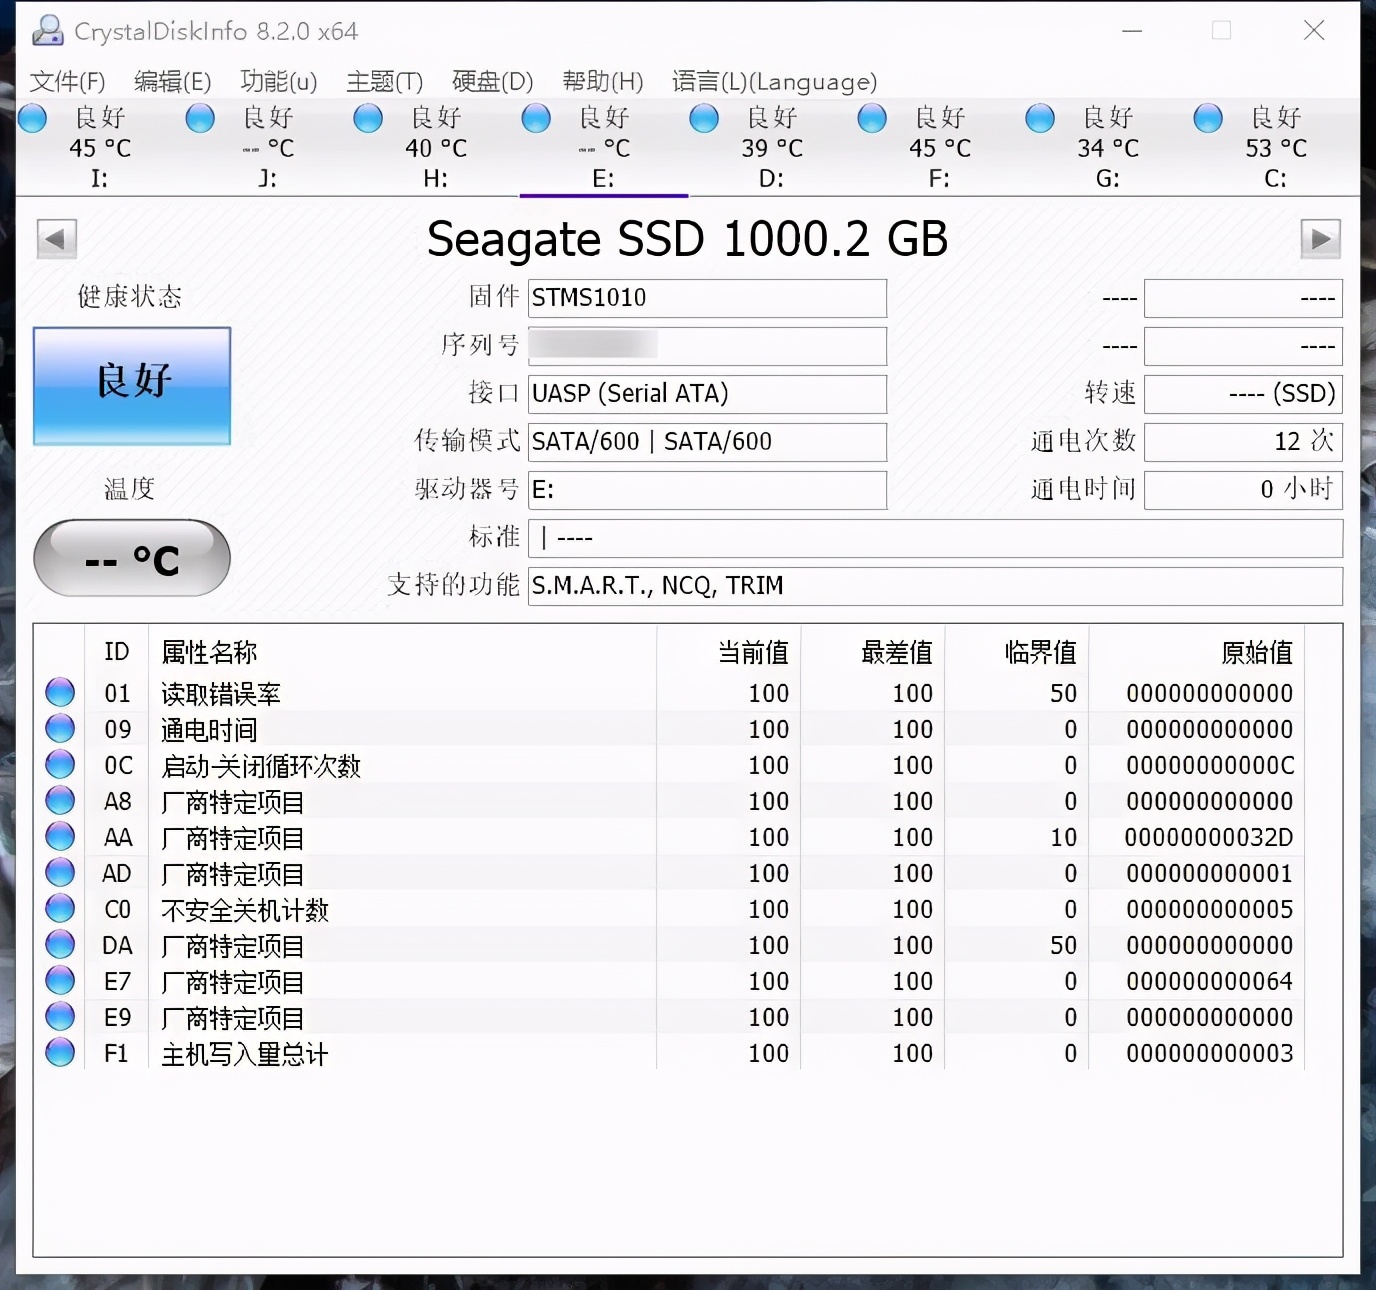Image resolution: width=1376 pixels, height=1290 pixels.
Task: Click the 通电时间 field showing 0 小时
Action: [x=1243, y=490]
